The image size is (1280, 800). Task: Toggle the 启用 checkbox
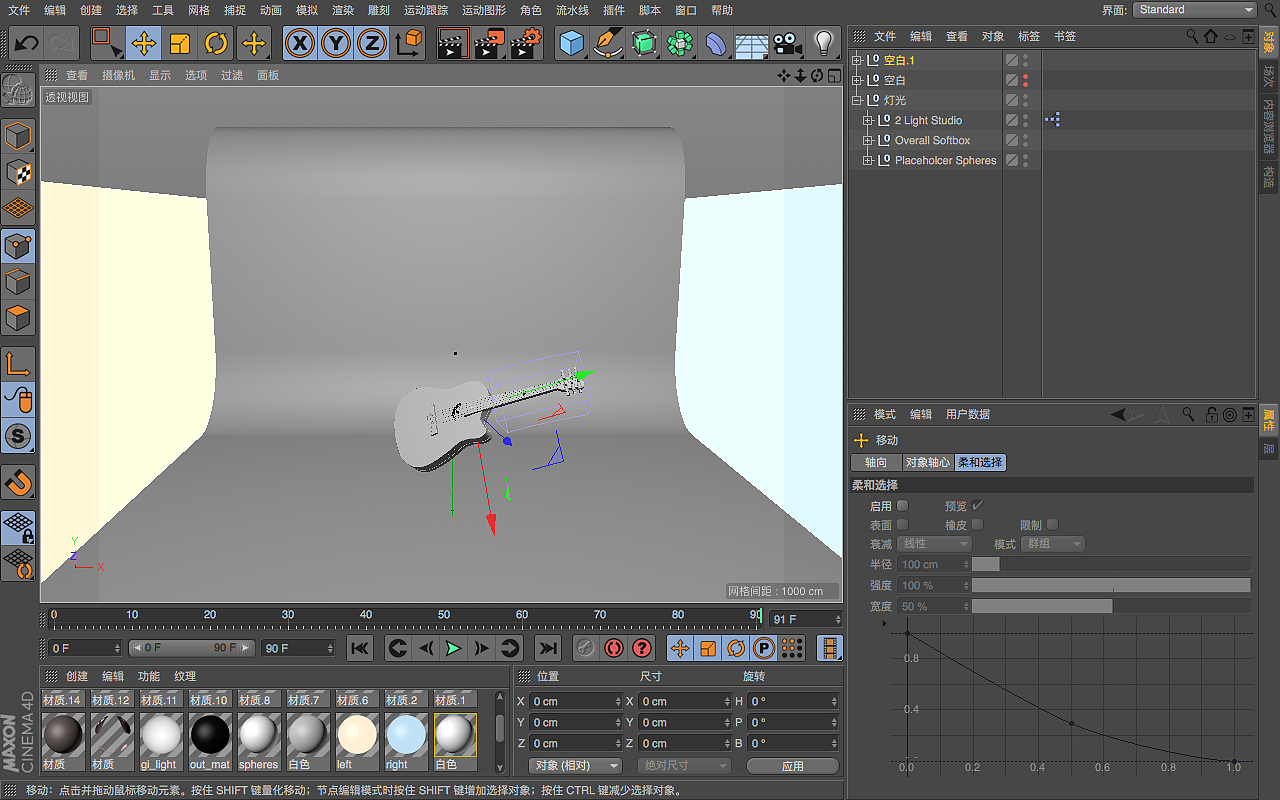coord(903,506)
